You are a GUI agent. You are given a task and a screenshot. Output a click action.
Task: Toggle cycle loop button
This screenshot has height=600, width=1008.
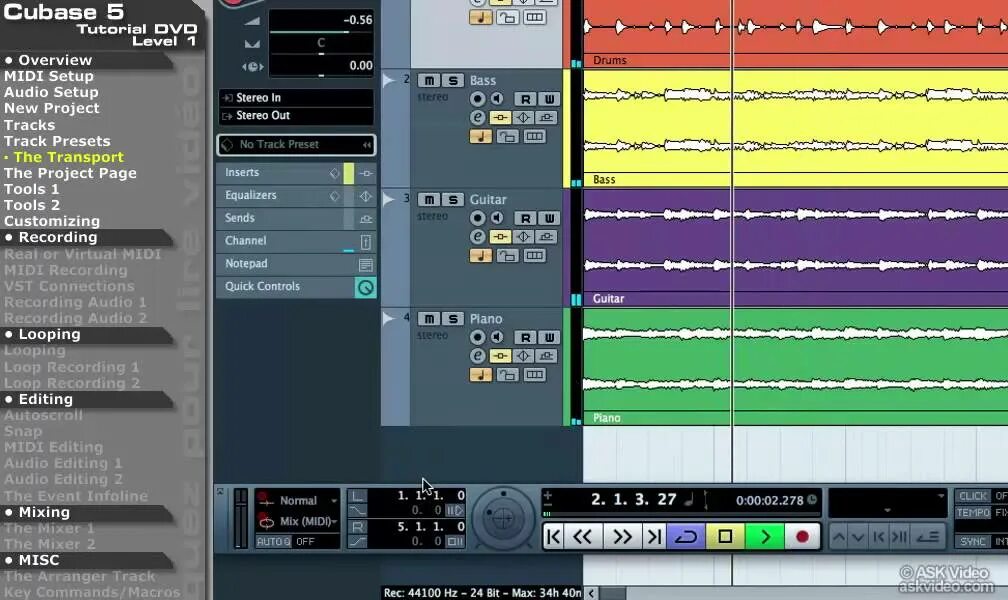[686, 536]
